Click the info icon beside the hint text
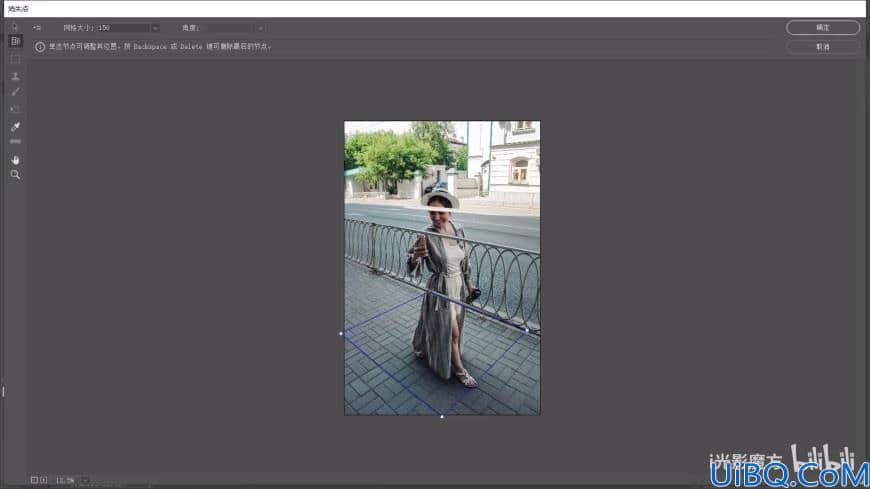The width and height of the screenshot is (870, 489). [40, 47]
